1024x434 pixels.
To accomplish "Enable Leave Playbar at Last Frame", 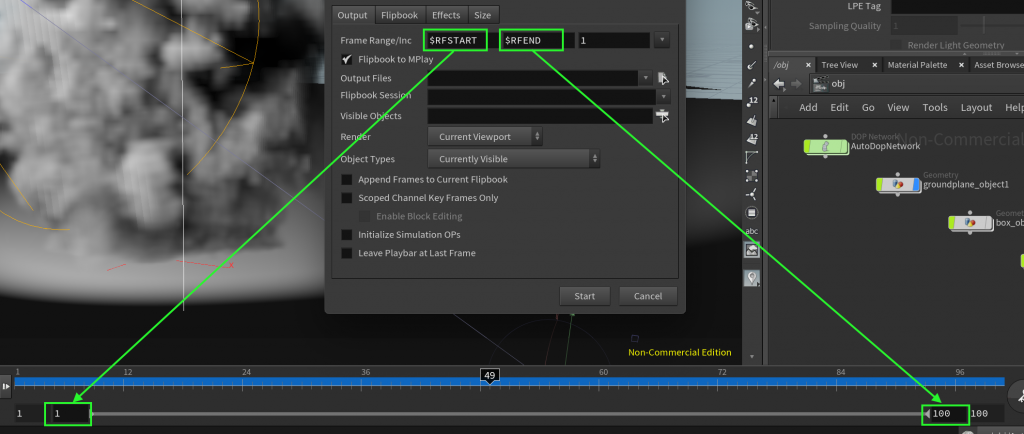I will point(347,253).
